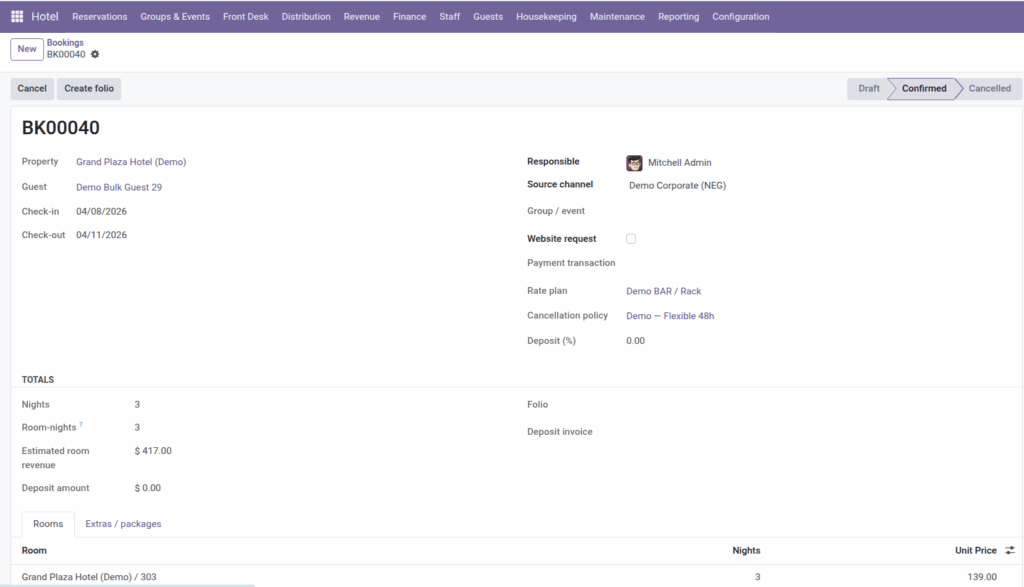Open the Grand Plaza Hotel (Demo) property link
The image size is (1024, 587).
(x=131, y=162)
